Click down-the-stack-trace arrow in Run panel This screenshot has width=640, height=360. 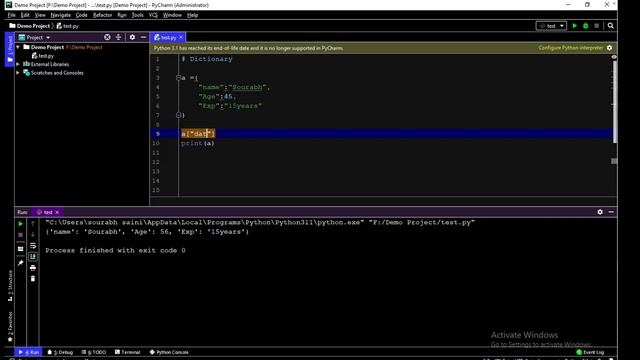[33, 235]
